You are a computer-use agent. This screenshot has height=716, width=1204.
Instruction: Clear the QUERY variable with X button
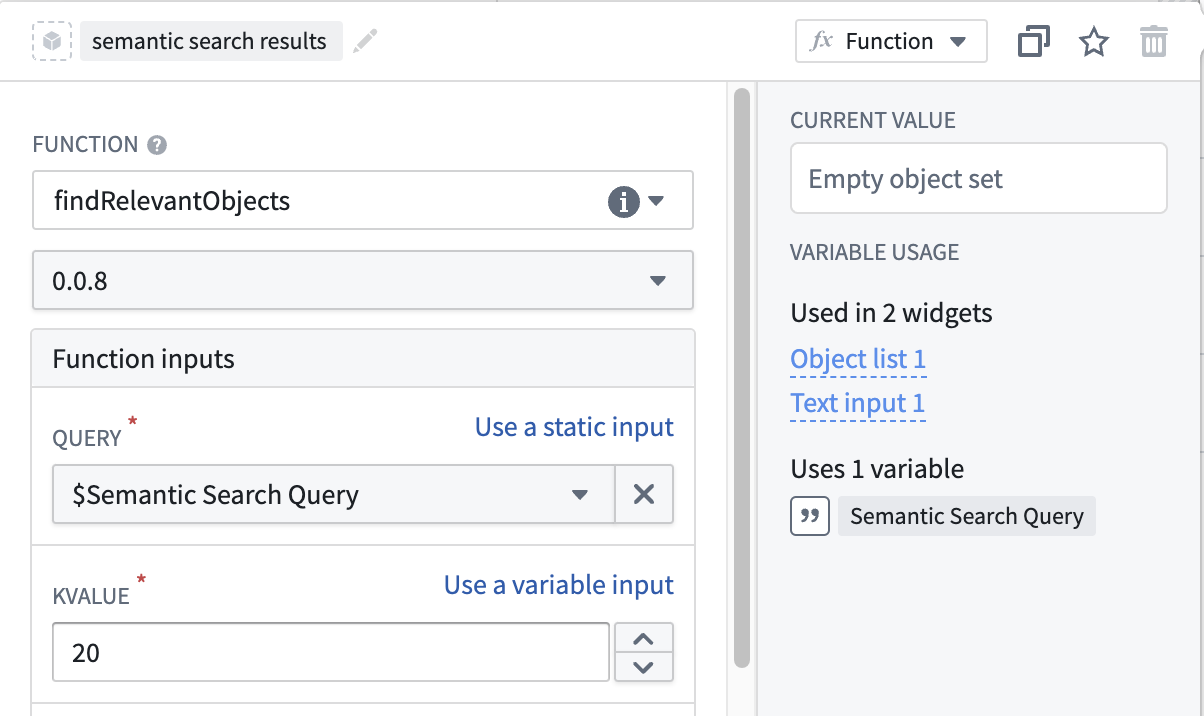coord(644,494)
